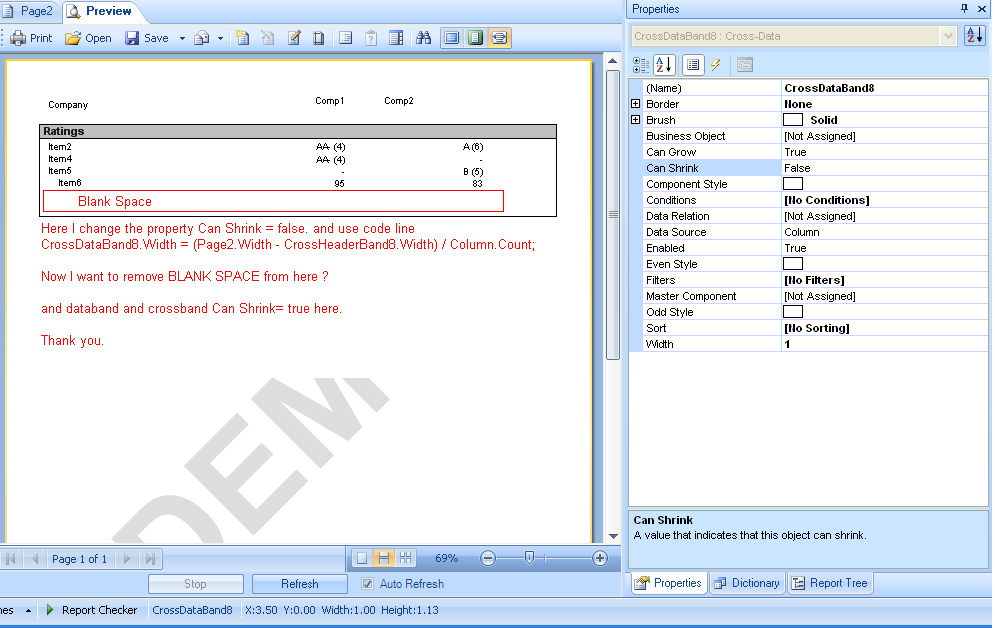Open the Save dropdown arrow
This screenshot has height=628, width=995.
coord(182,38)
